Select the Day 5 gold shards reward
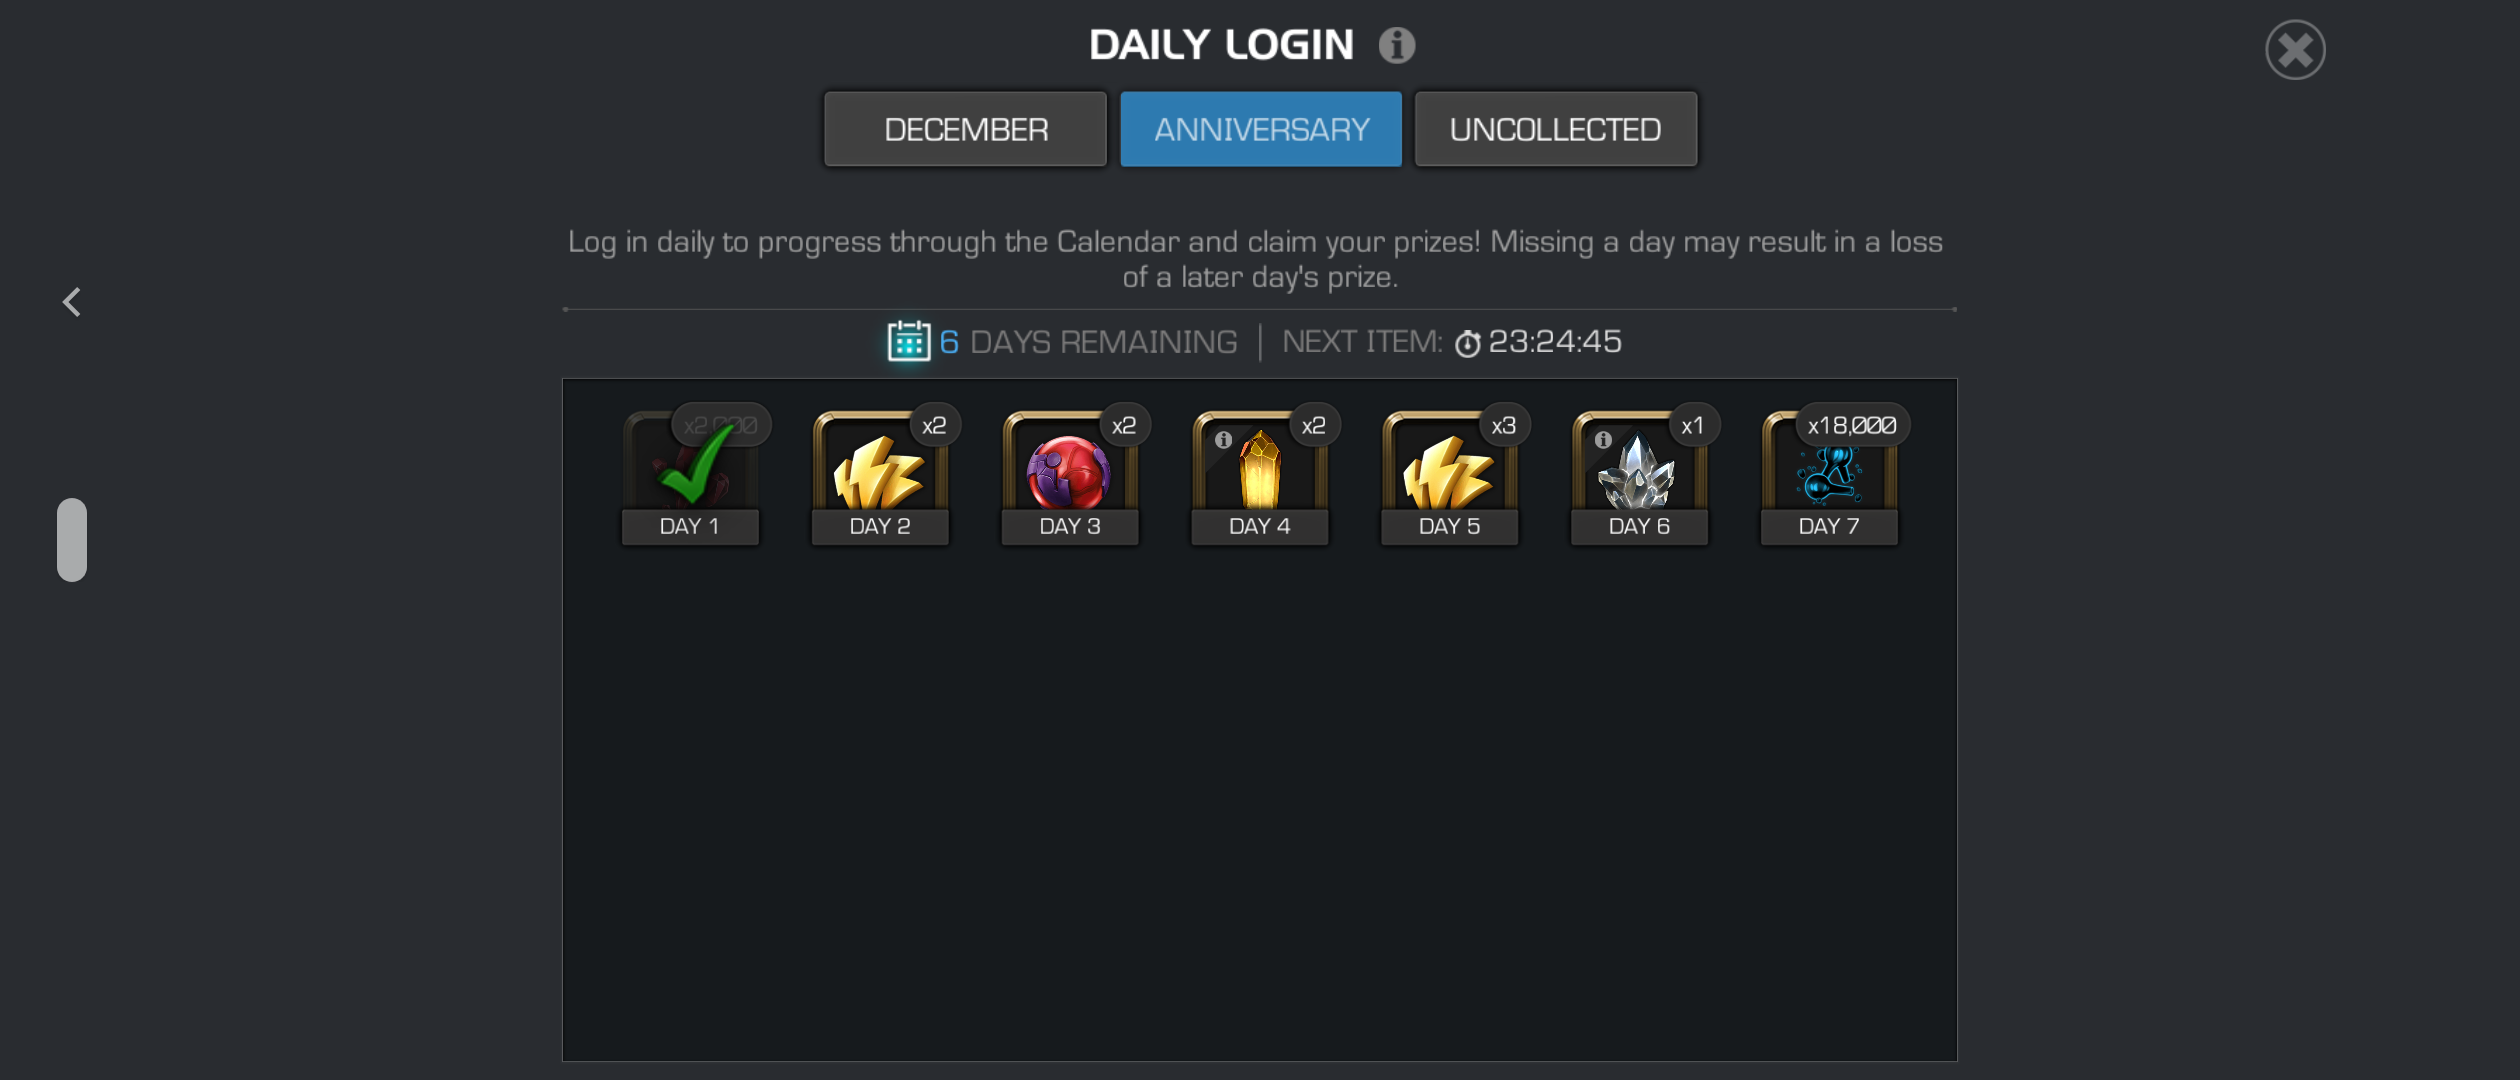Image resolution: width=2520 pixels, height=1080 pixels. click(x=1449, y=477)
